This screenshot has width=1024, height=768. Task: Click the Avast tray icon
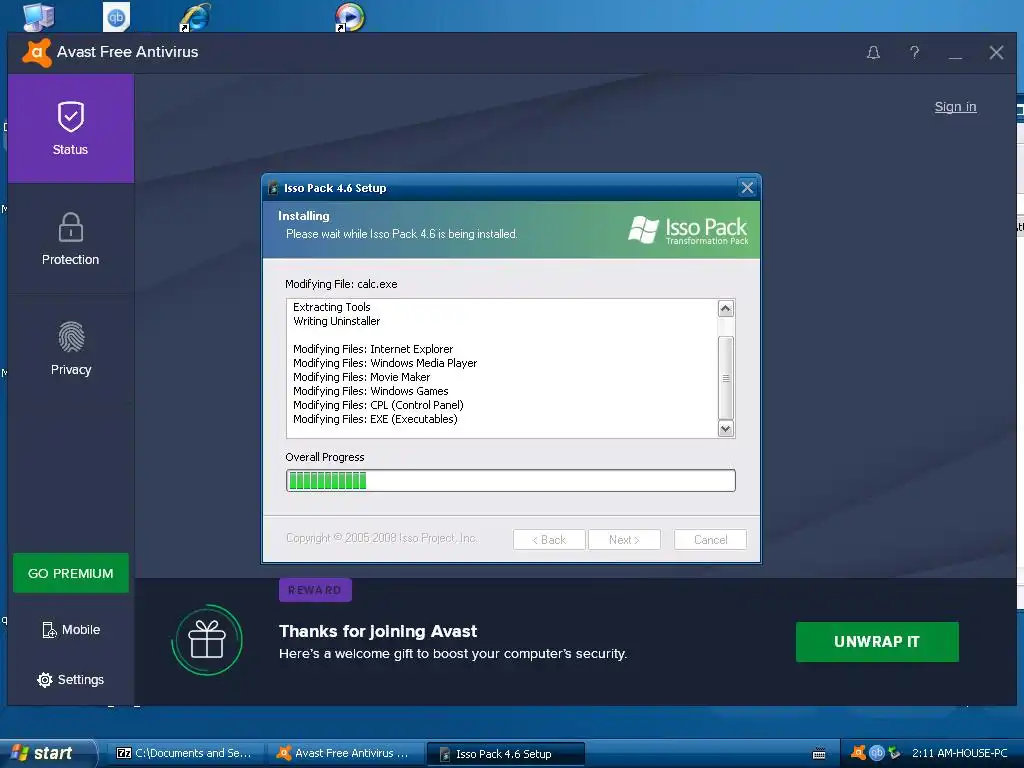[x=859, y=753]
